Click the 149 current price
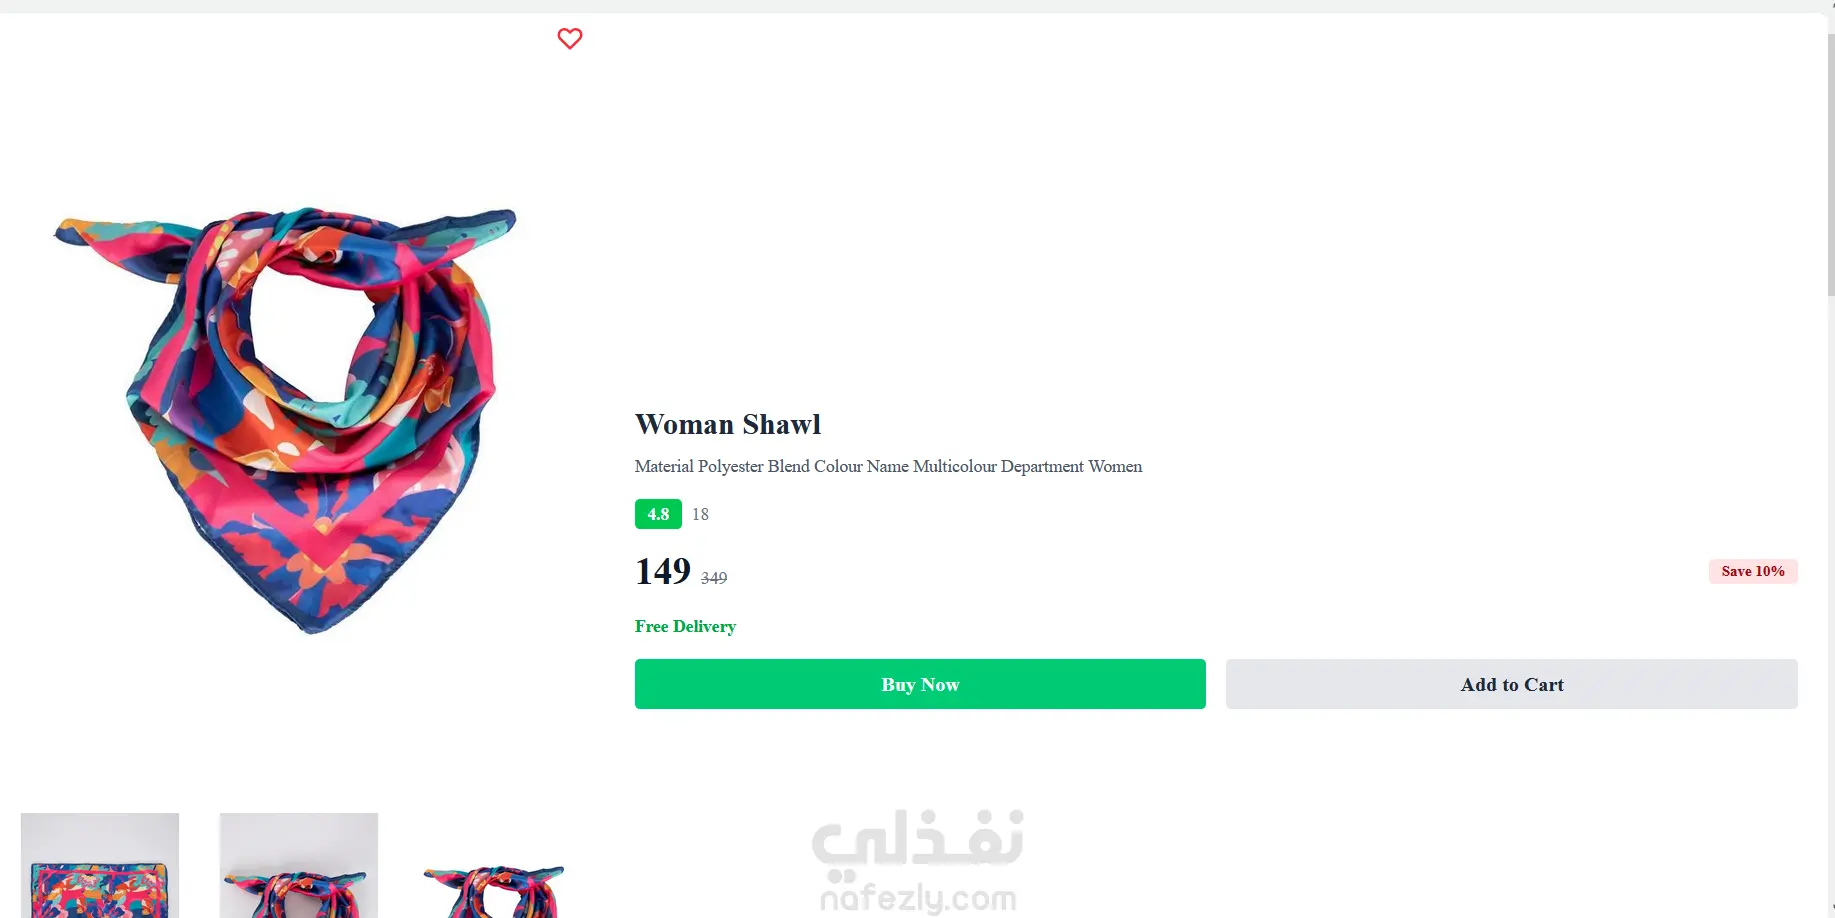The height and width of the screenshot is (918, 1835). click(663, 571)
